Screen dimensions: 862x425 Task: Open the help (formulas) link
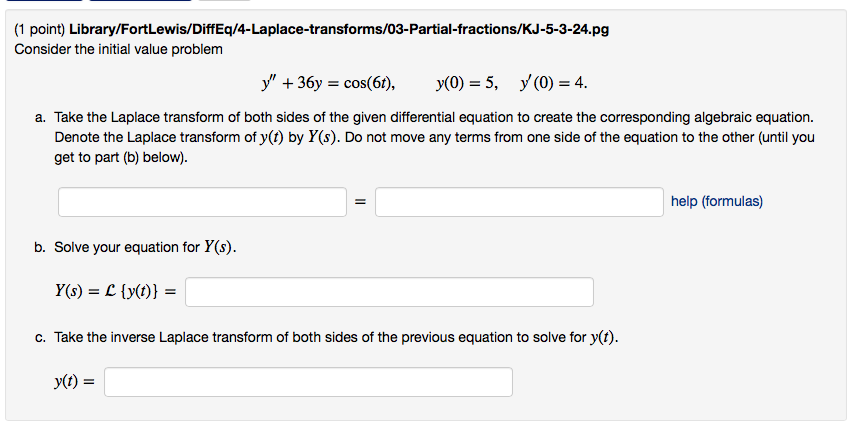(716, 202)
